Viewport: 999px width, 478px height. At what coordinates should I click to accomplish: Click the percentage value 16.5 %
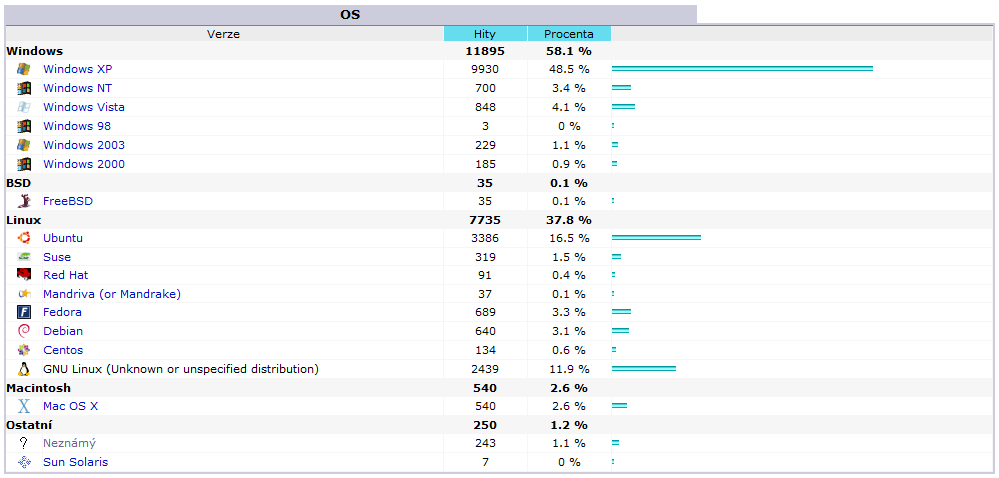pyautogui.click(x=569, y=238)
